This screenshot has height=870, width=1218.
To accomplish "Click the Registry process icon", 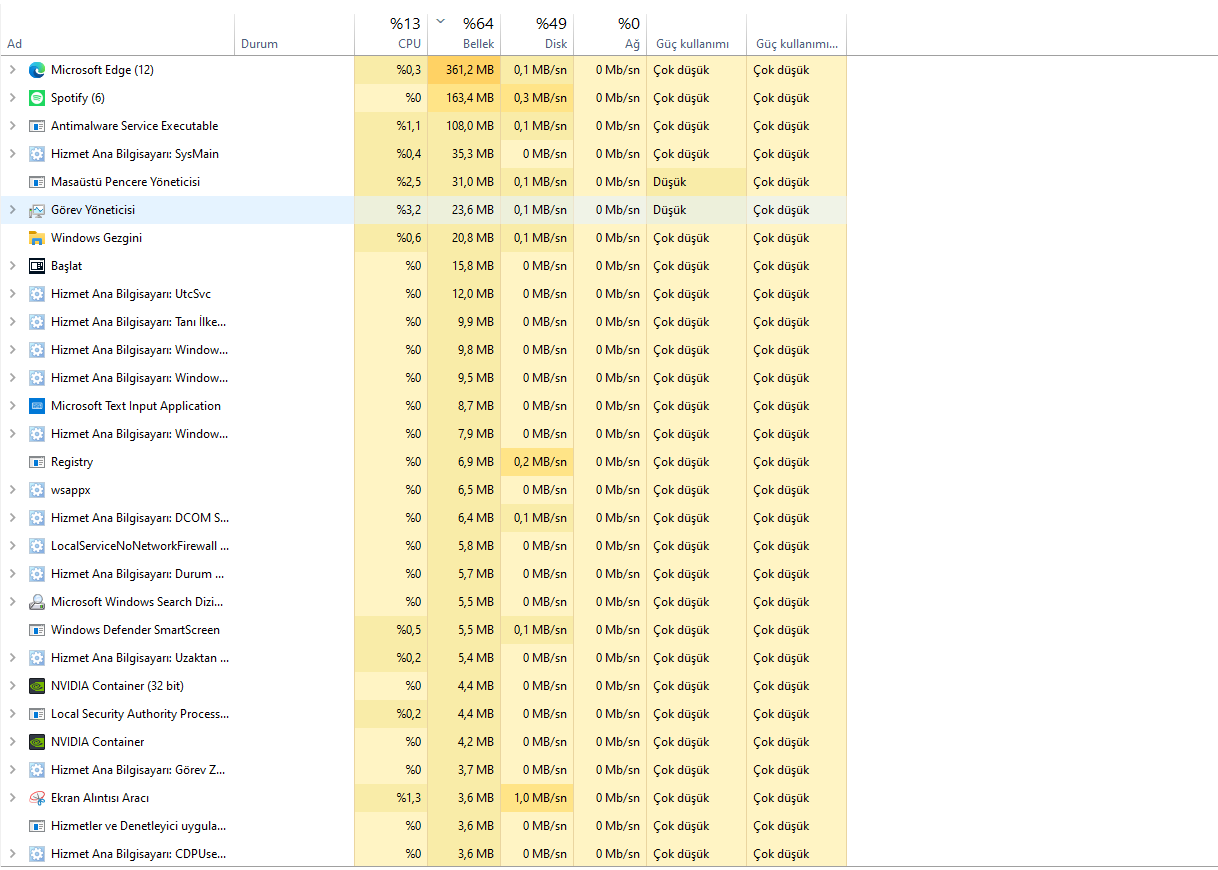I will pos(37,462).
